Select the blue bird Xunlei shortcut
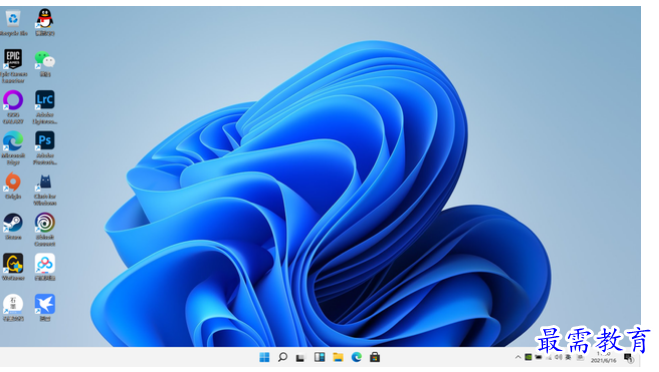The height and width of the screenshot is (372, 659). pyautogui.click(x=45, y=308)
